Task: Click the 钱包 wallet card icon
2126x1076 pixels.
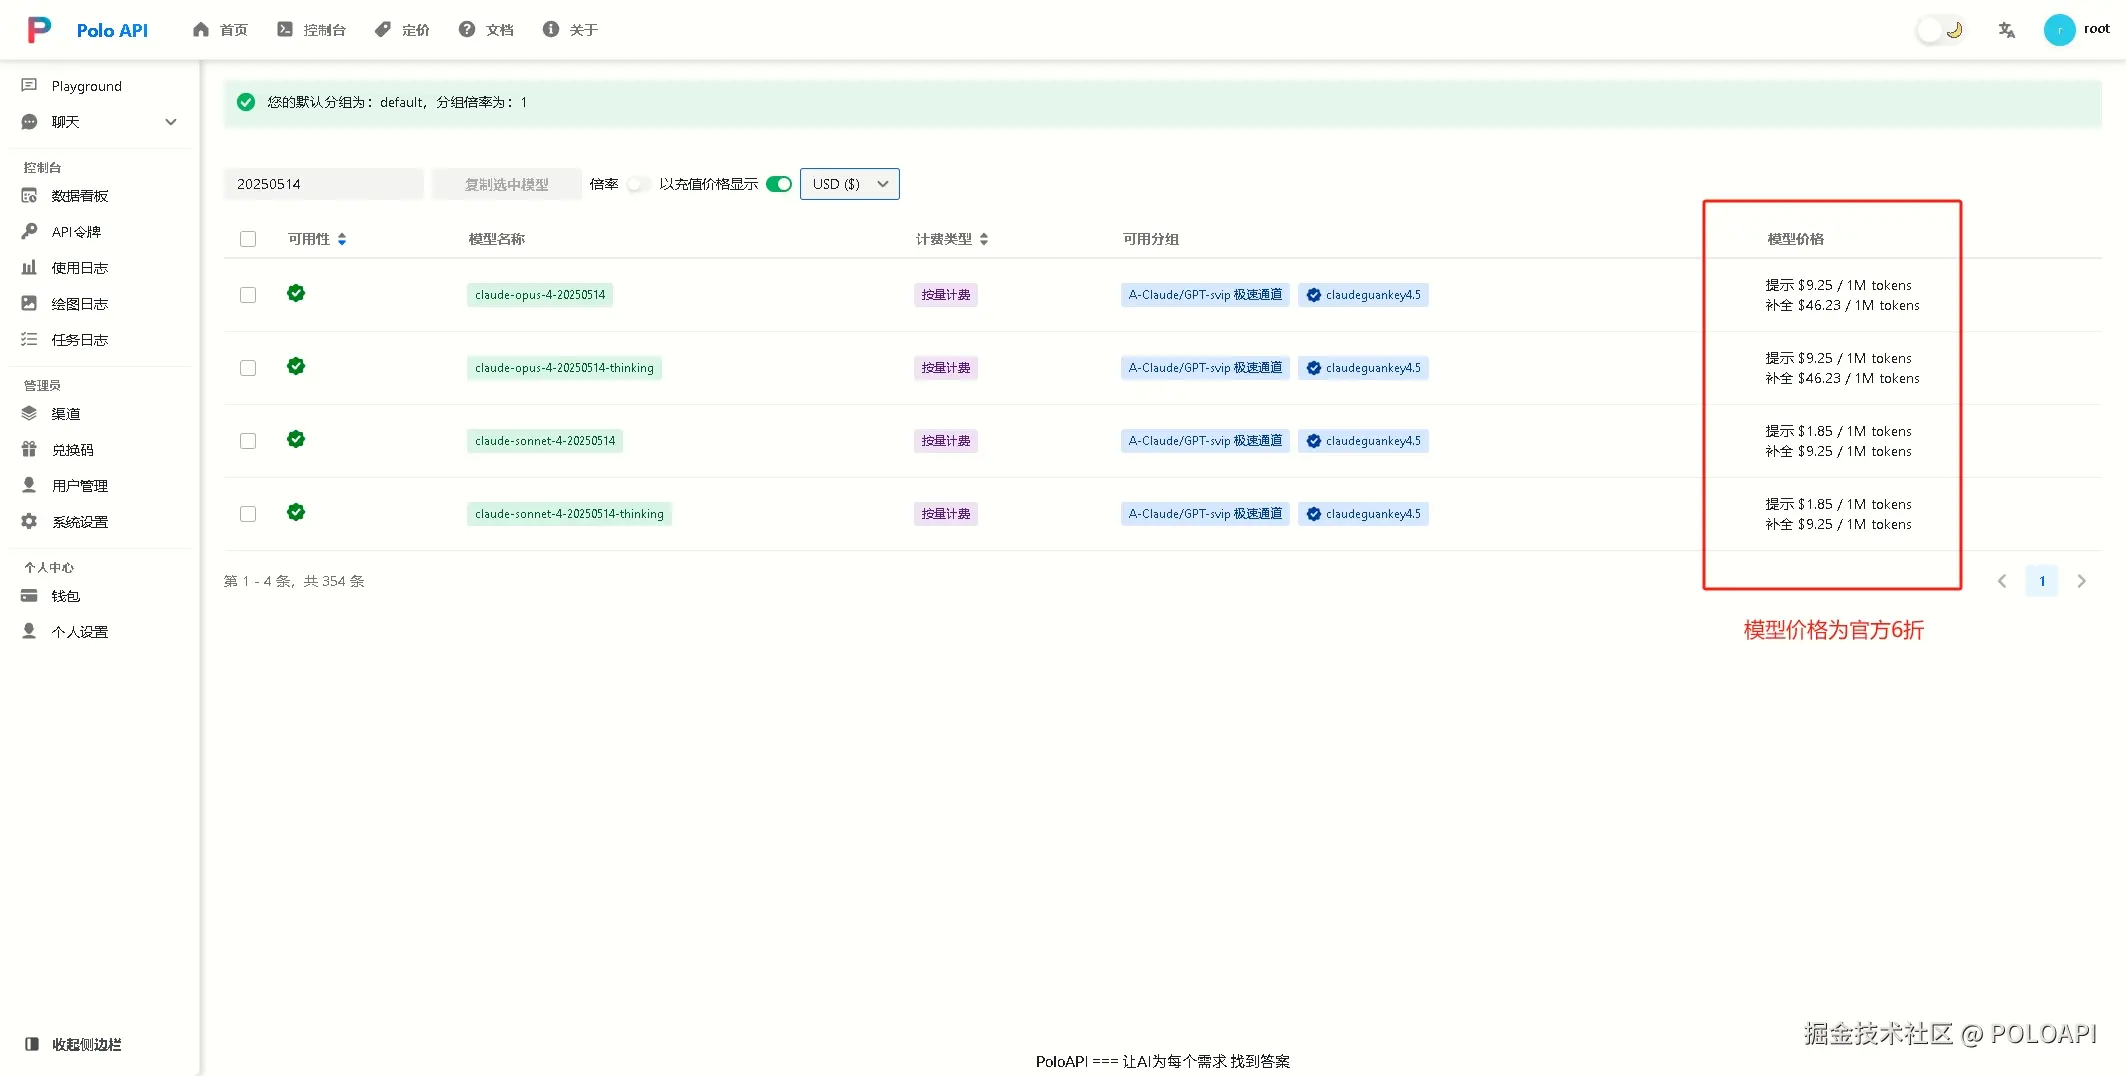Action: (29, 596)
